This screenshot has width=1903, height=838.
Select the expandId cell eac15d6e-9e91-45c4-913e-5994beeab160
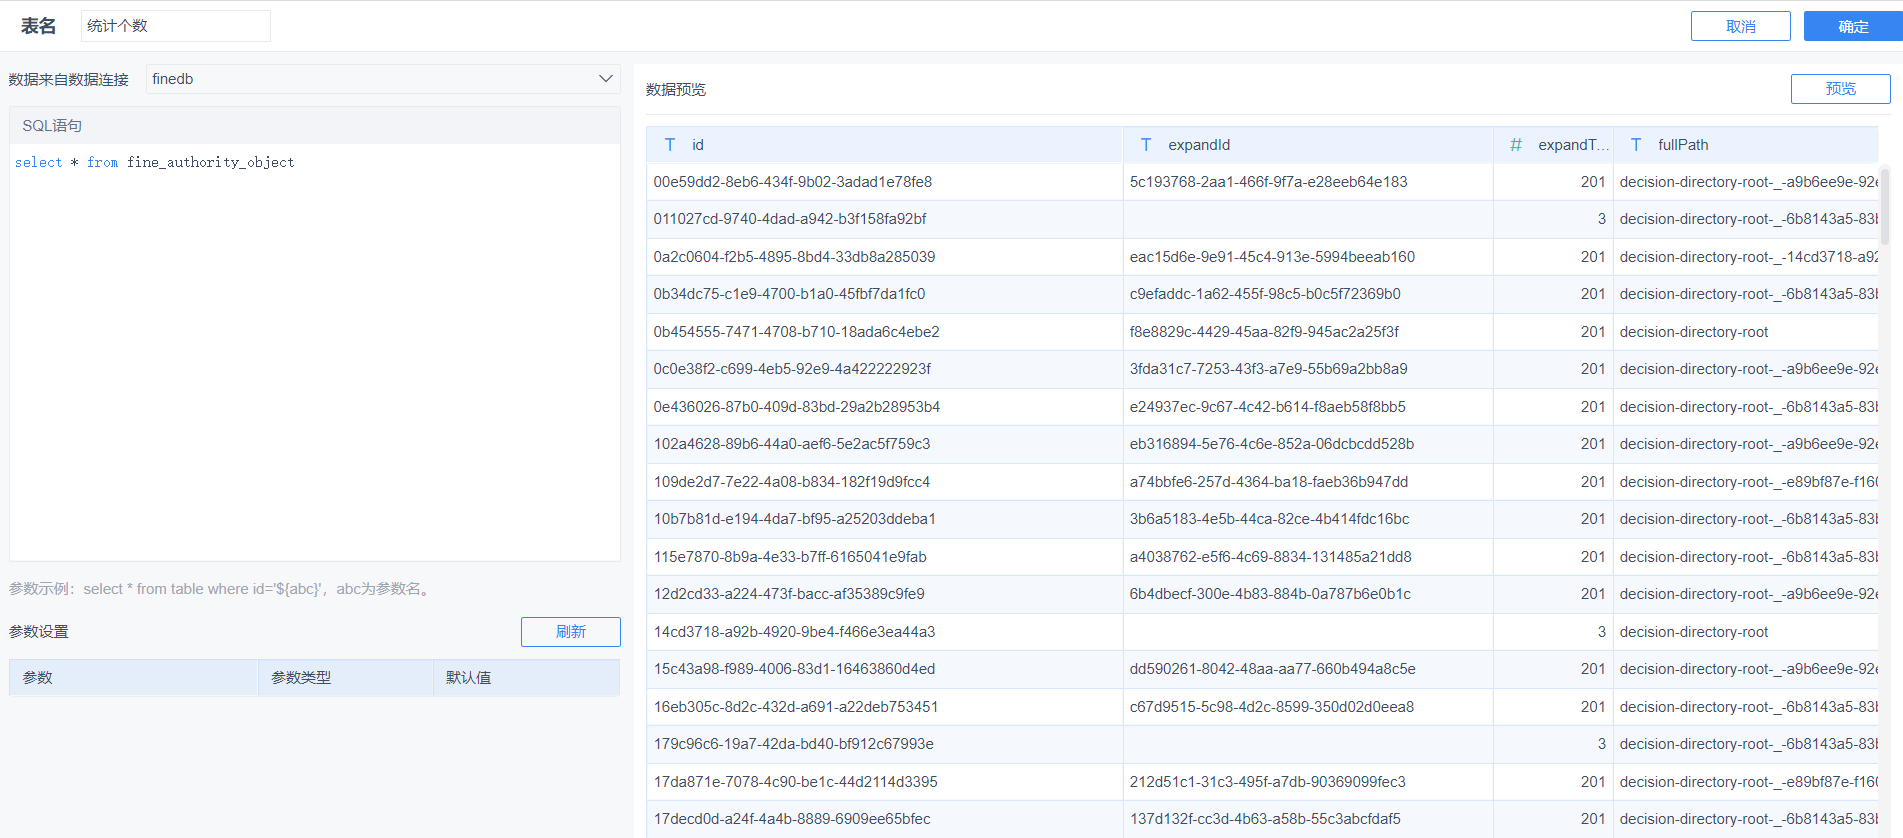tap(1272, 257)
